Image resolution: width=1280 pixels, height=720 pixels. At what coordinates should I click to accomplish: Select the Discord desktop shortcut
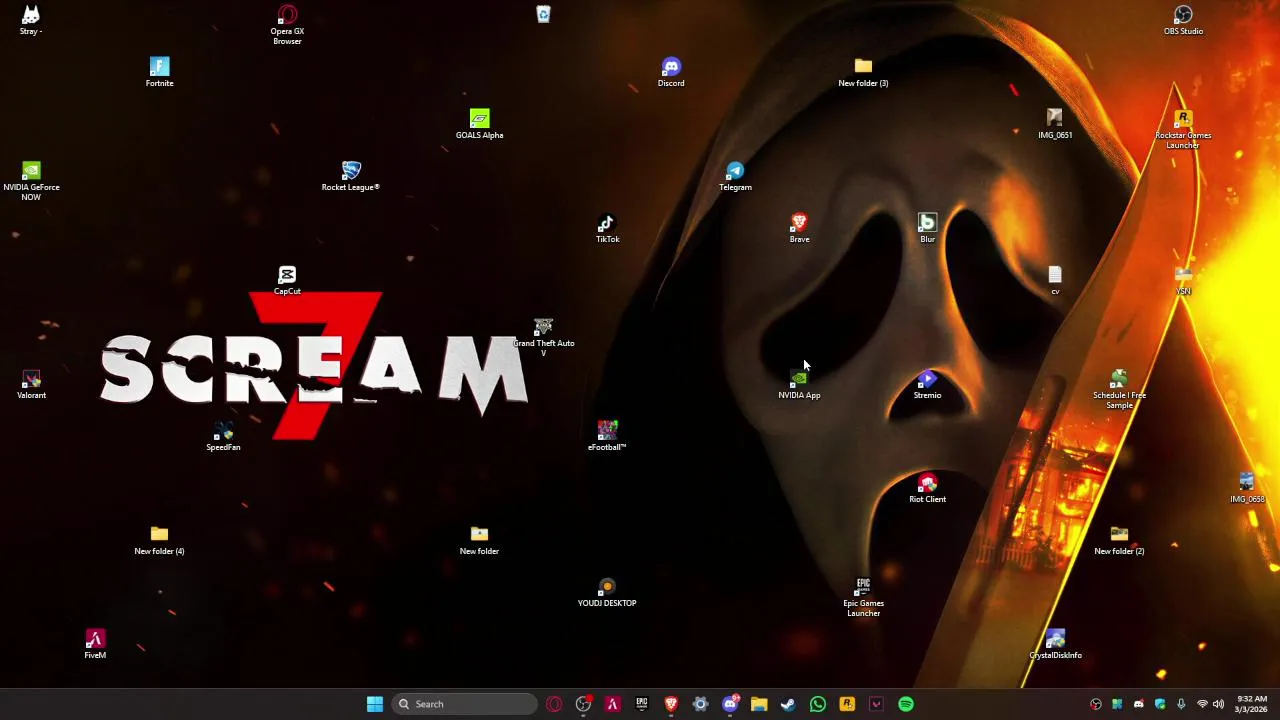pos(671,72)
